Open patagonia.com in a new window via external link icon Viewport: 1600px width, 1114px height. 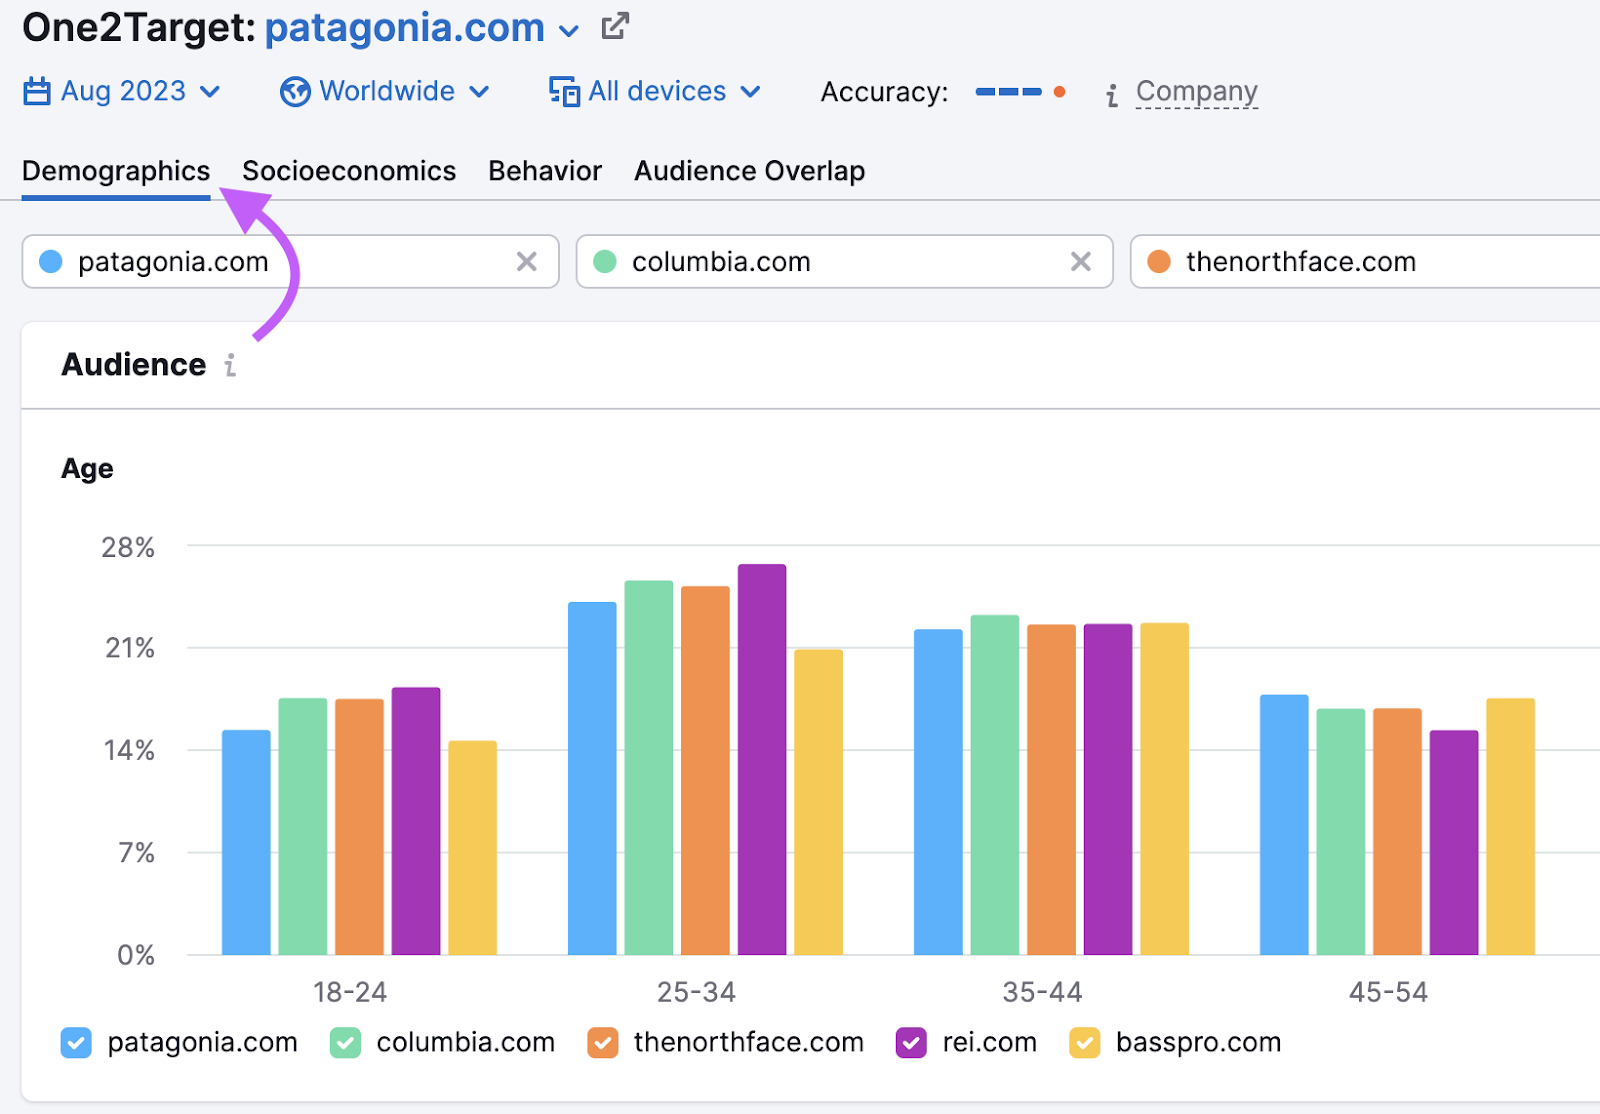click(614, 25)
